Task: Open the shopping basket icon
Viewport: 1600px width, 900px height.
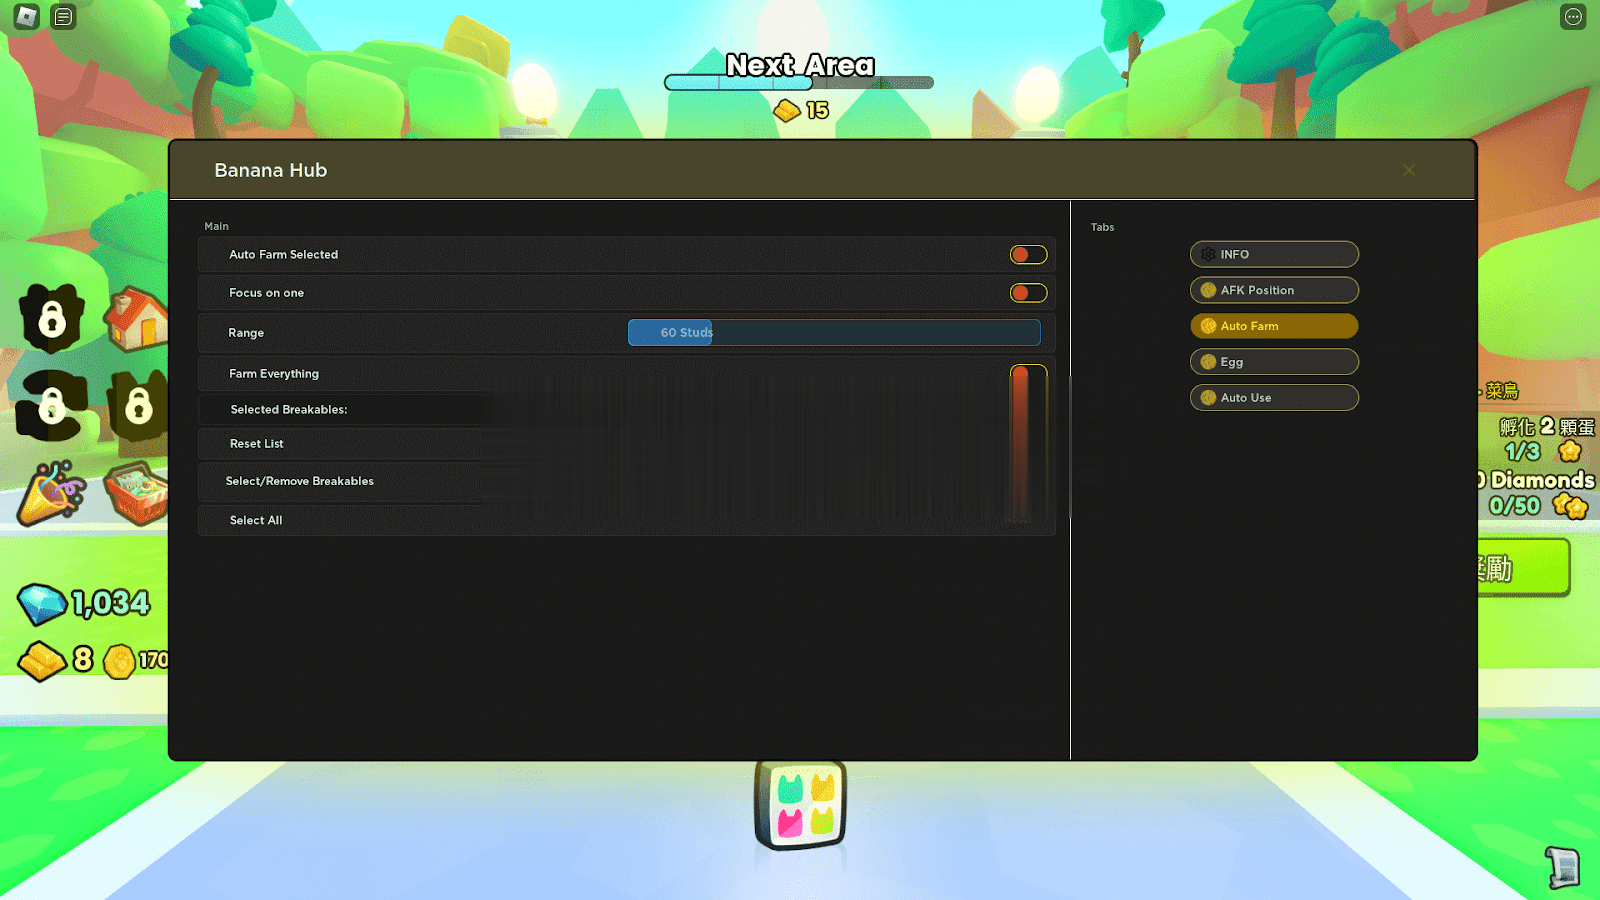Action: coord(137,492)
